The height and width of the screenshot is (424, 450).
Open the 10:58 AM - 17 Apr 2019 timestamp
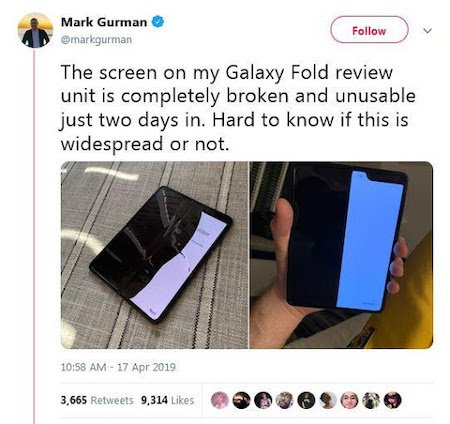click(x=118, y=367)
